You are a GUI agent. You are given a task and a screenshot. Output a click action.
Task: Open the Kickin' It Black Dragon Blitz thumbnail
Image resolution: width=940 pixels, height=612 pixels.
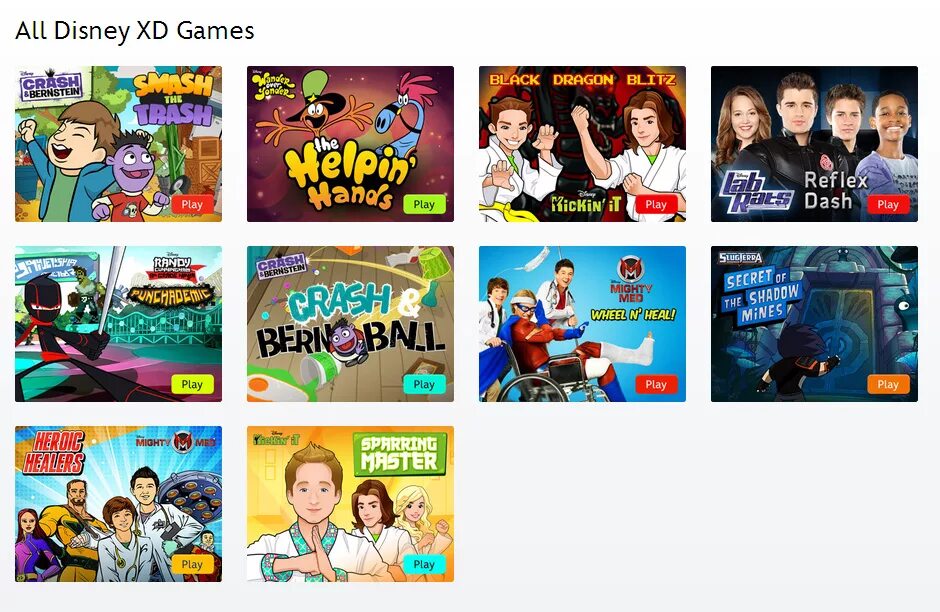pos(582,144)
